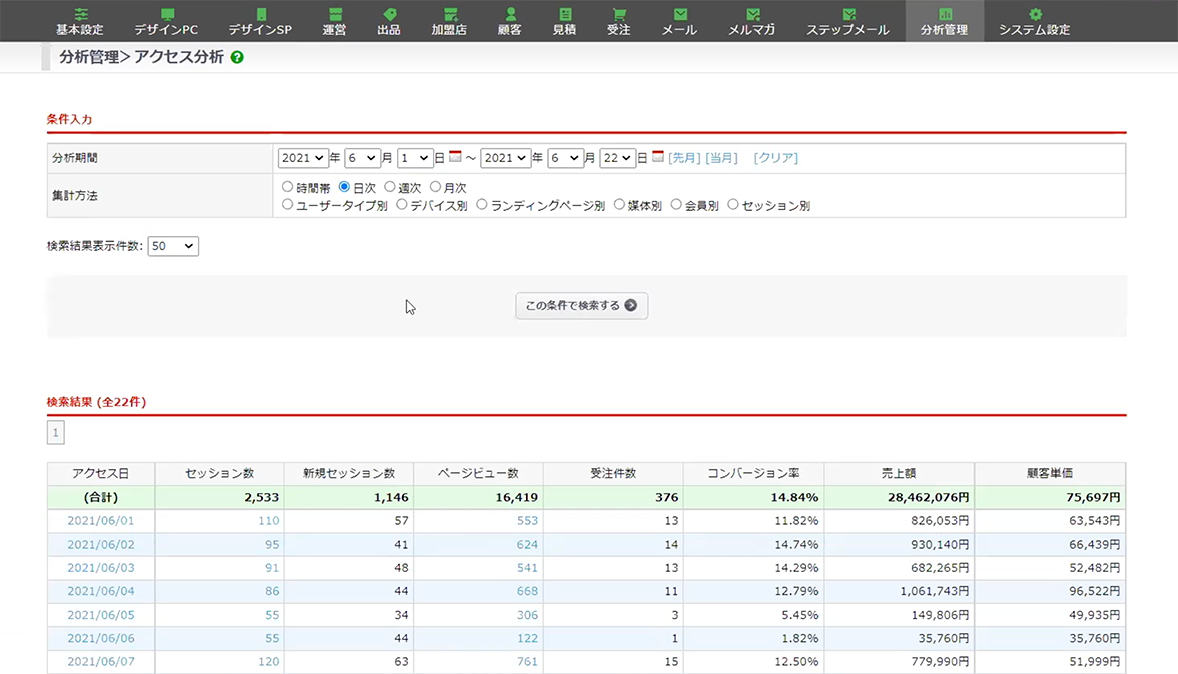Expand the start year dropdown
This screenshot has width=1178, height=674.
point(303,158)
